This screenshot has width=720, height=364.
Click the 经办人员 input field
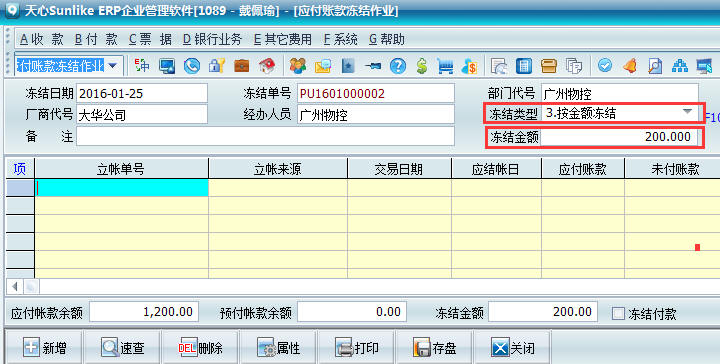[x=376, y=115]
